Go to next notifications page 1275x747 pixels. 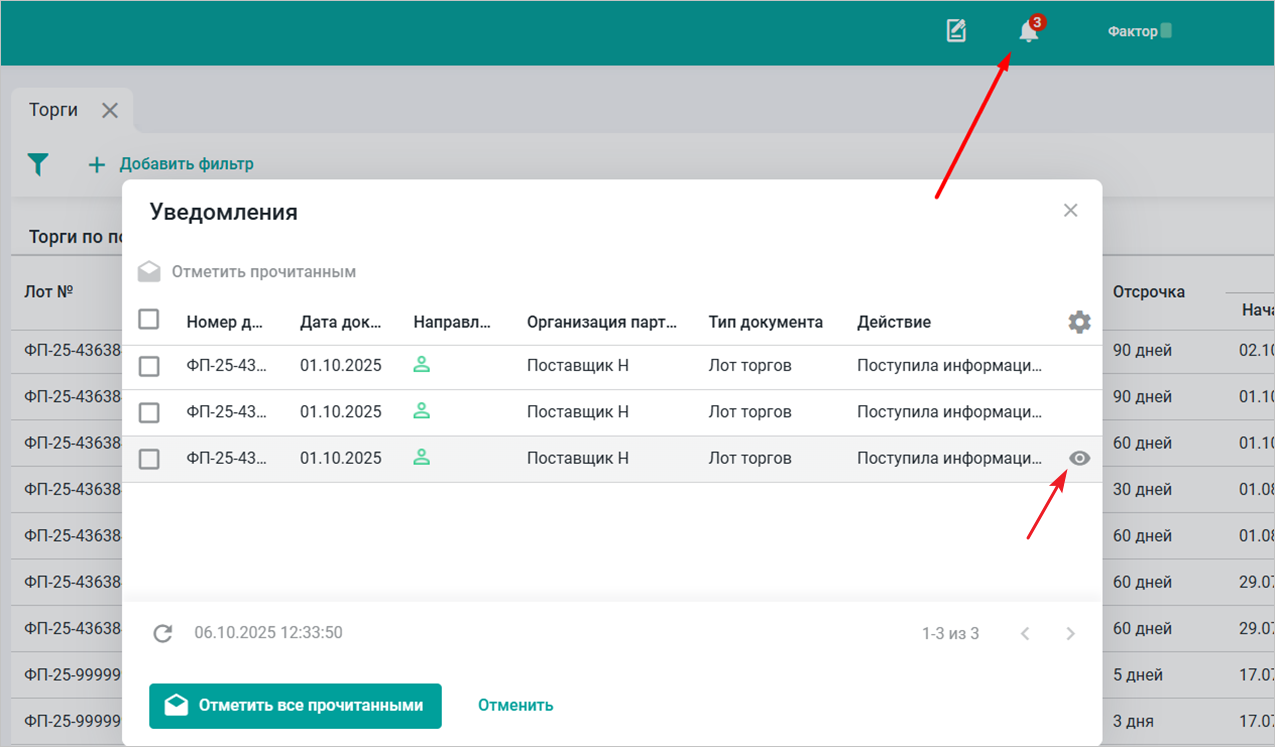(1070, 634)
